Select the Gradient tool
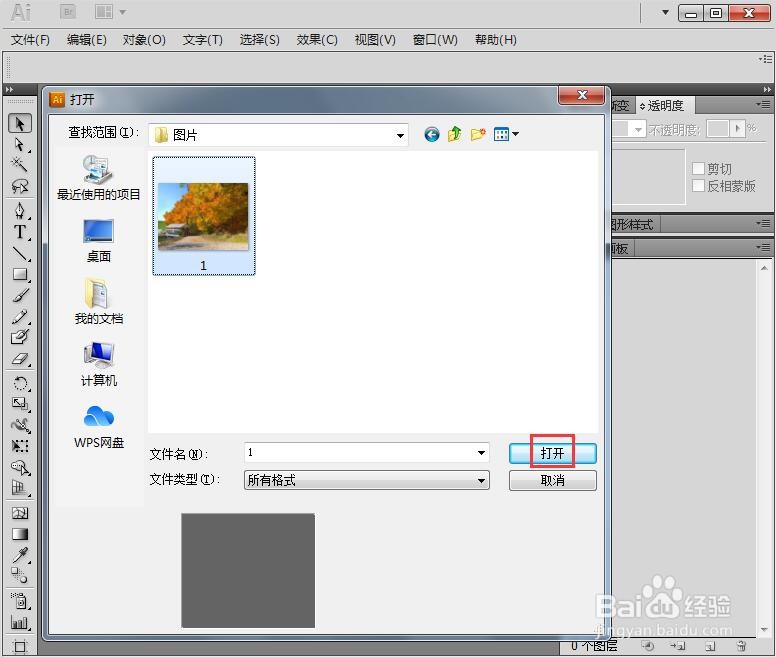The image size is (776, 658). [x=20, y=534]
